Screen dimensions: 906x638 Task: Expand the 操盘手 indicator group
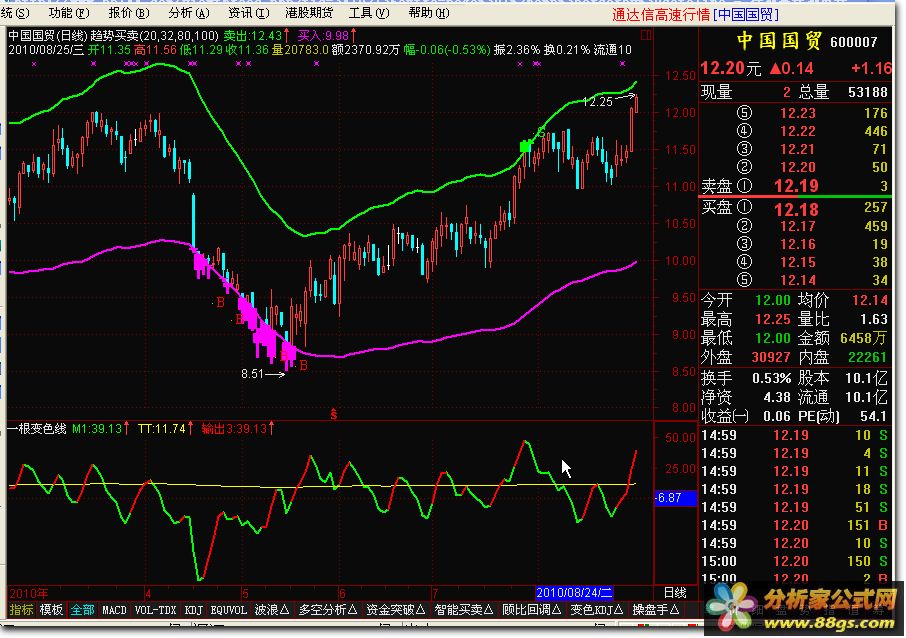(x=656, y=610)
